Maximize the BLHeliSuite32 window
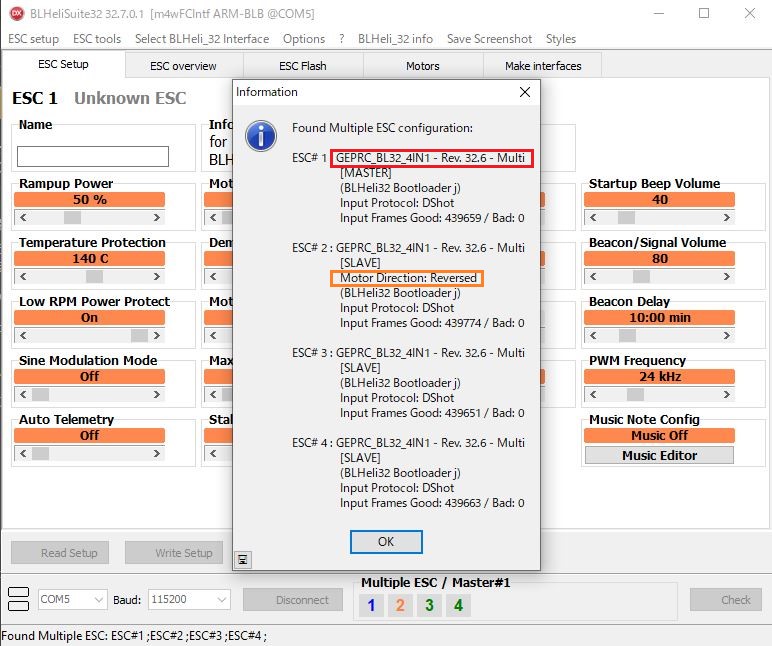772x646 pixels. coord(704,13)
